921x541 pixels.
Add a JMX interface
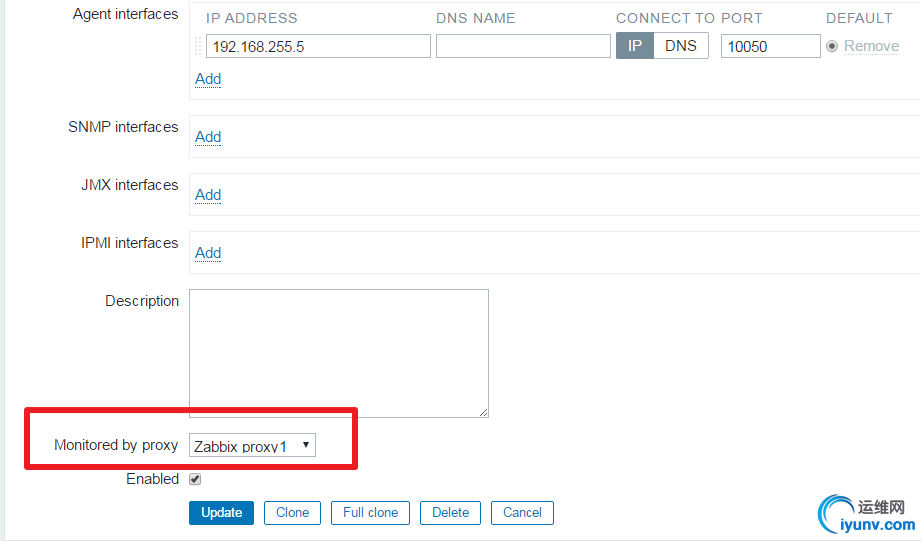coord(208,195)
